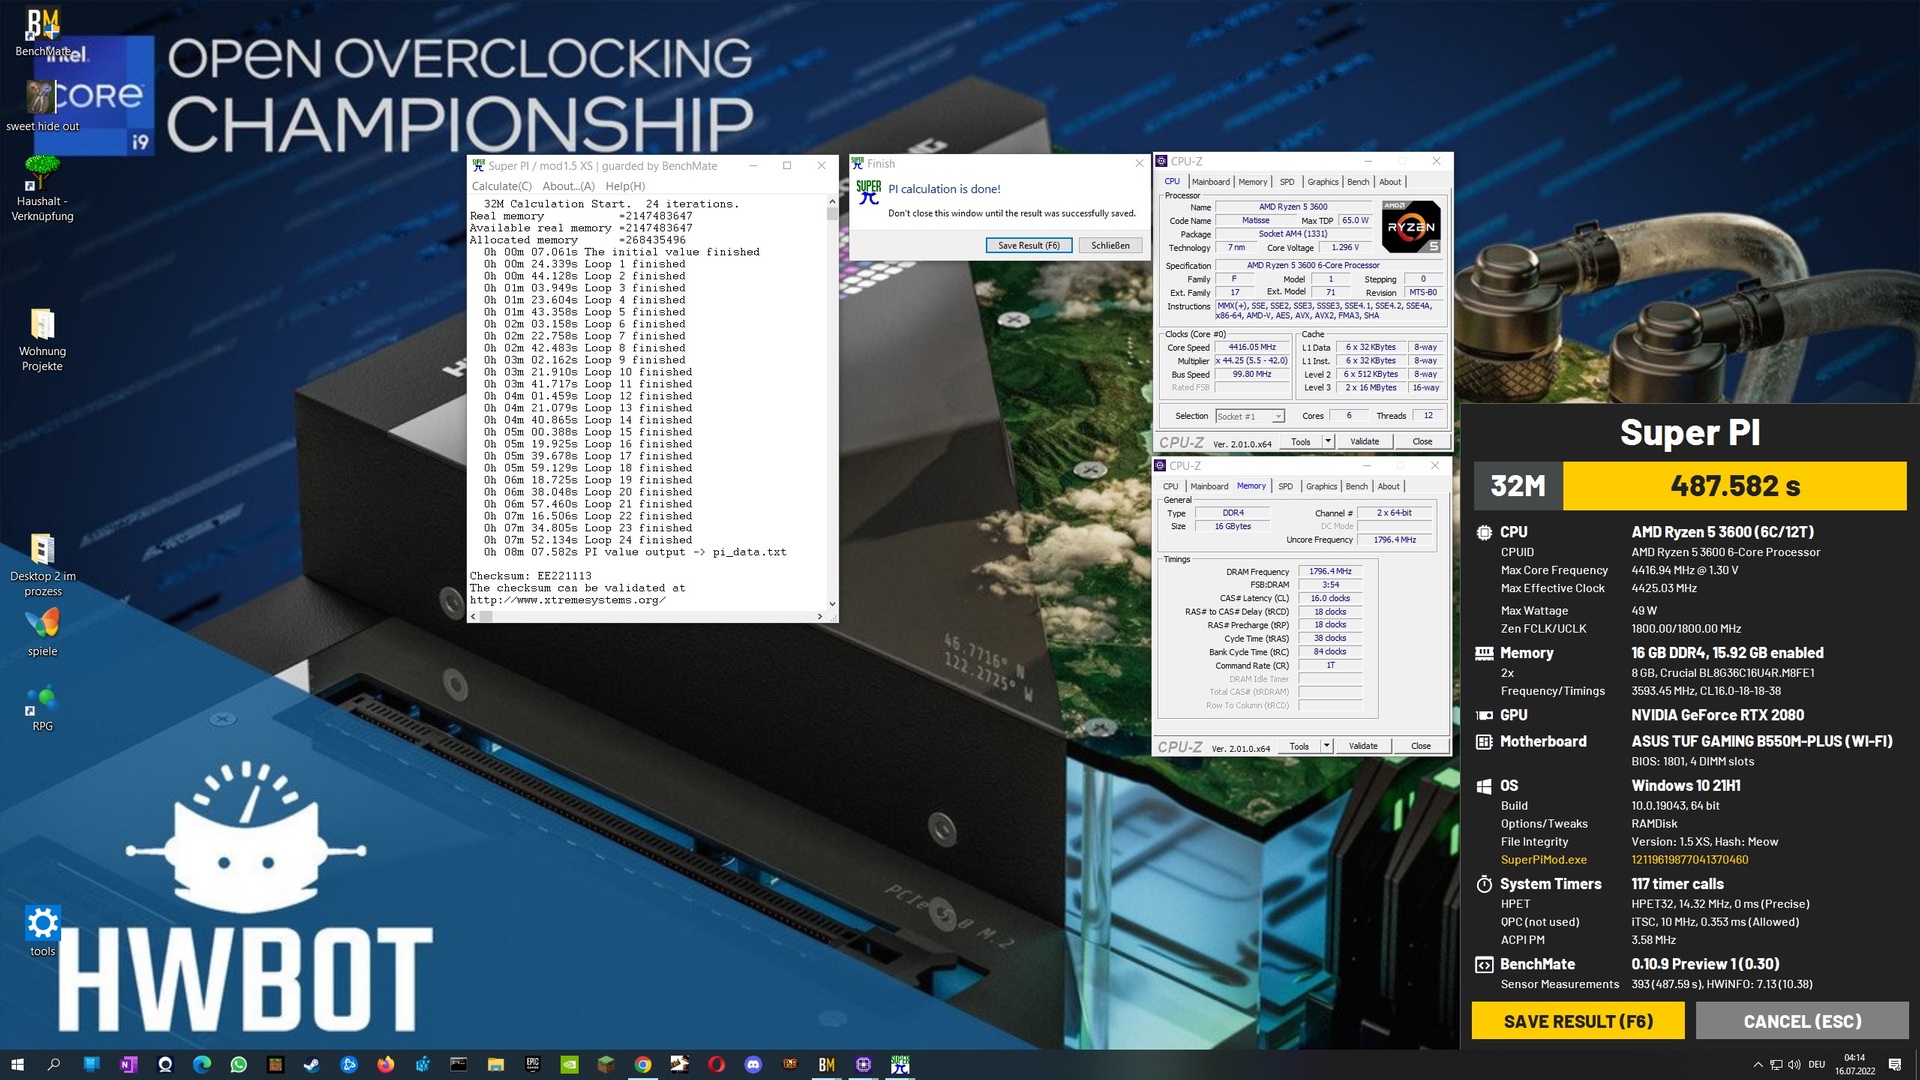Open SPD tab in upper CPU-Z window
1920x1080 pixels.
[1287, 182]
